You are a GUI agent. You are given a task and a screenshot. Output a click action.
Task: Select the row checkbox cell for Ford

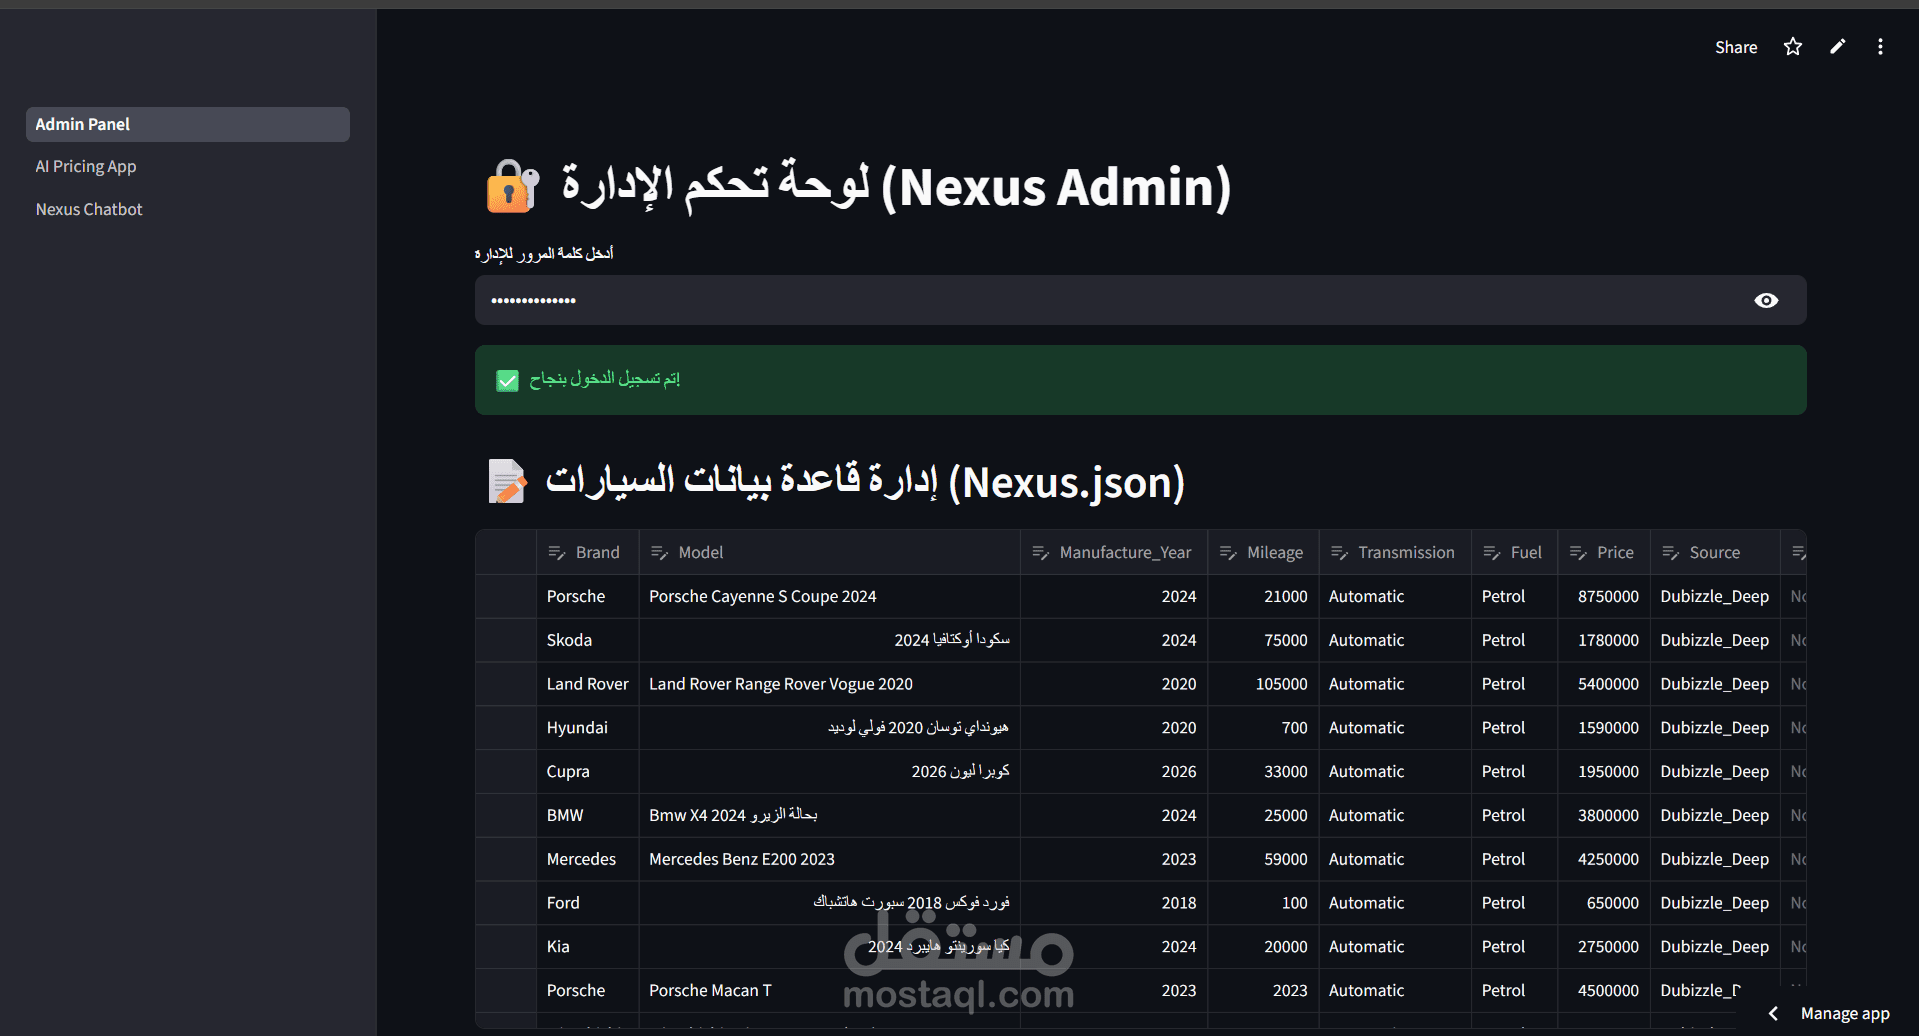[506, 903]
